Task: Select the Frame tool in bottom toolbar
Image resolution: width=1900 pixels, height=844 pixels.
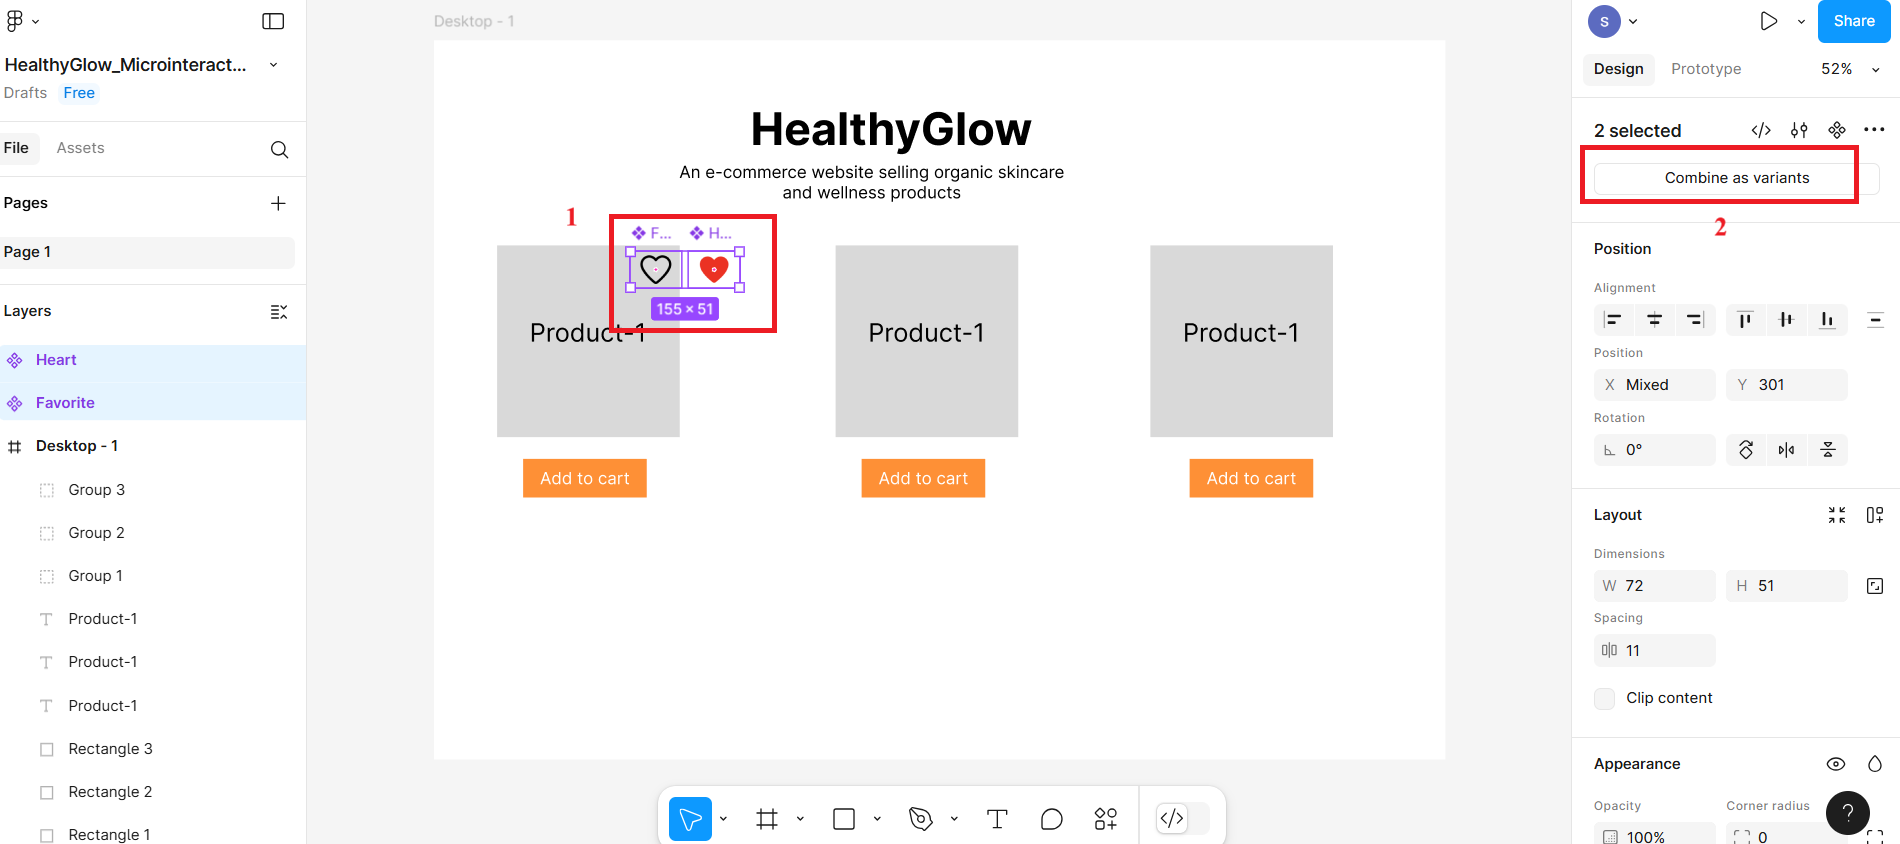Action: click(x=767, y=819)
